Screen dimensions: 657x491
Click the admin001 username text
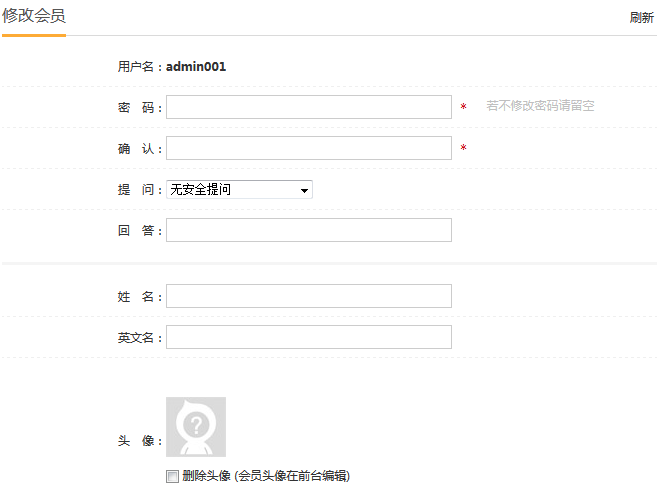(196, 67)
